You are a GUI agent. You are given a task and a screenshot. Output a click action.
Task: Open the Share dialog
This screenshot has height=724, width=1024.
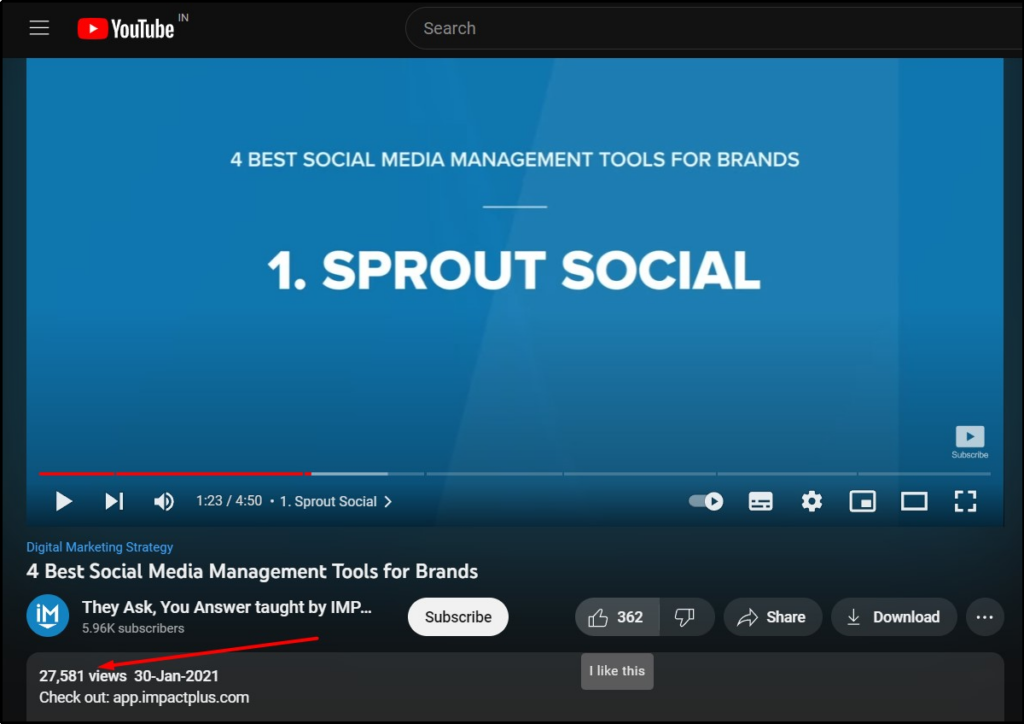pos(772,617)
